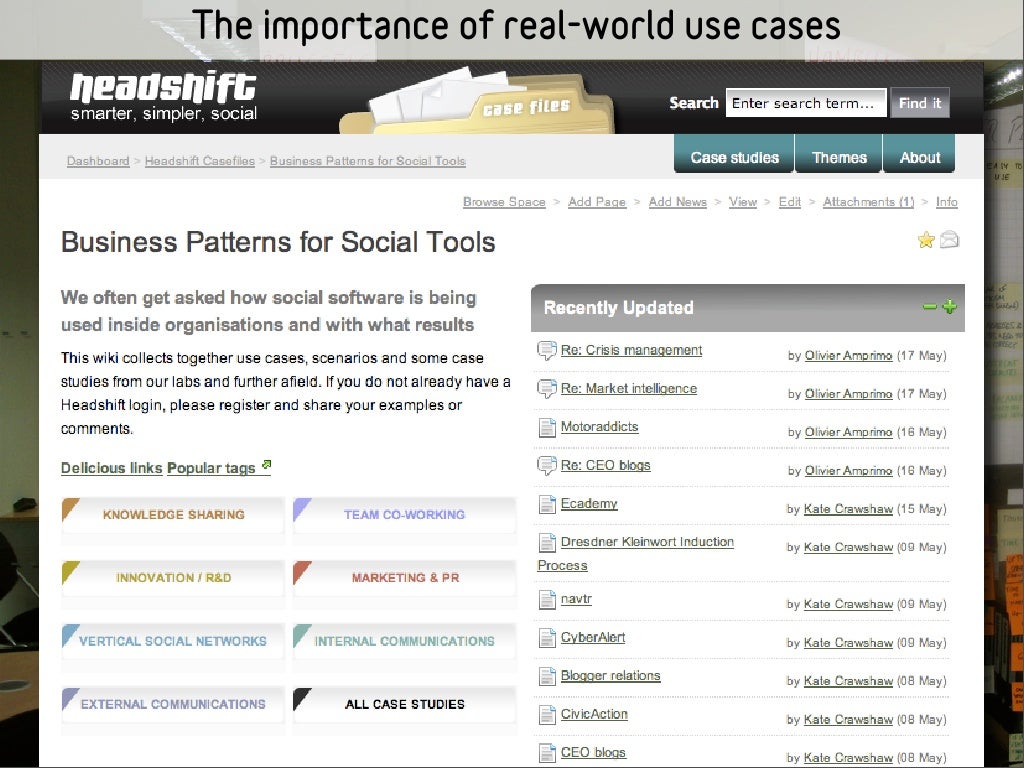Image resolution: width=1024 pixels, height=768 pixels.
Task: Click external link icon after Popular tags
Action: tap(266, 465)
